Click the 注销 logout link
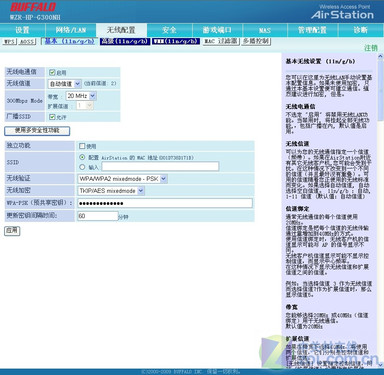 point(371,48)
